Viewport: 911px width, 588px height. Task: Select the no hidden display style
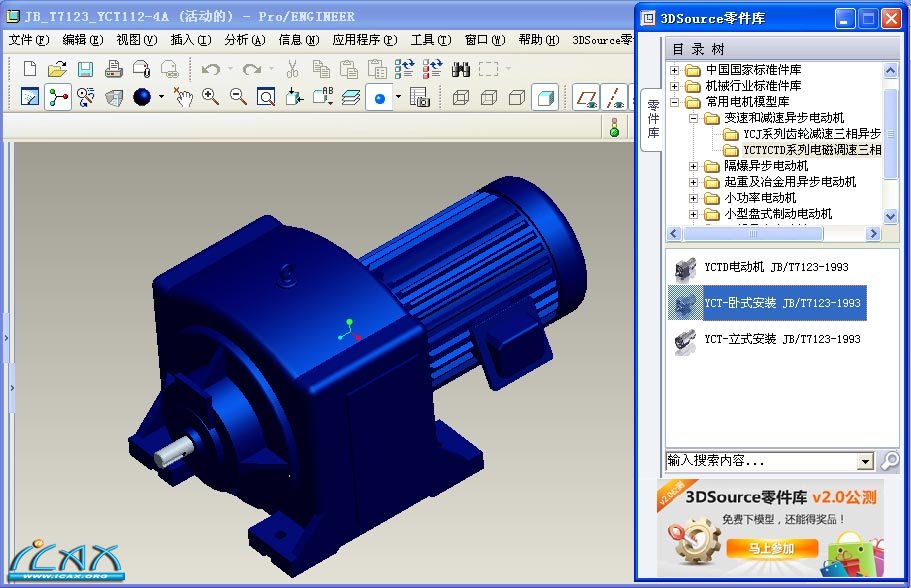[517, 97]
